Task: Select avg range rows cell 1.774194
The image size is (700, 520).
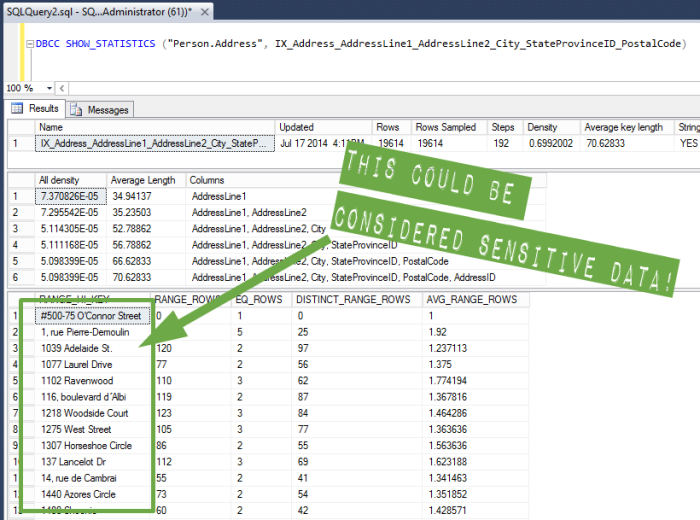Action: pos(475,381)
